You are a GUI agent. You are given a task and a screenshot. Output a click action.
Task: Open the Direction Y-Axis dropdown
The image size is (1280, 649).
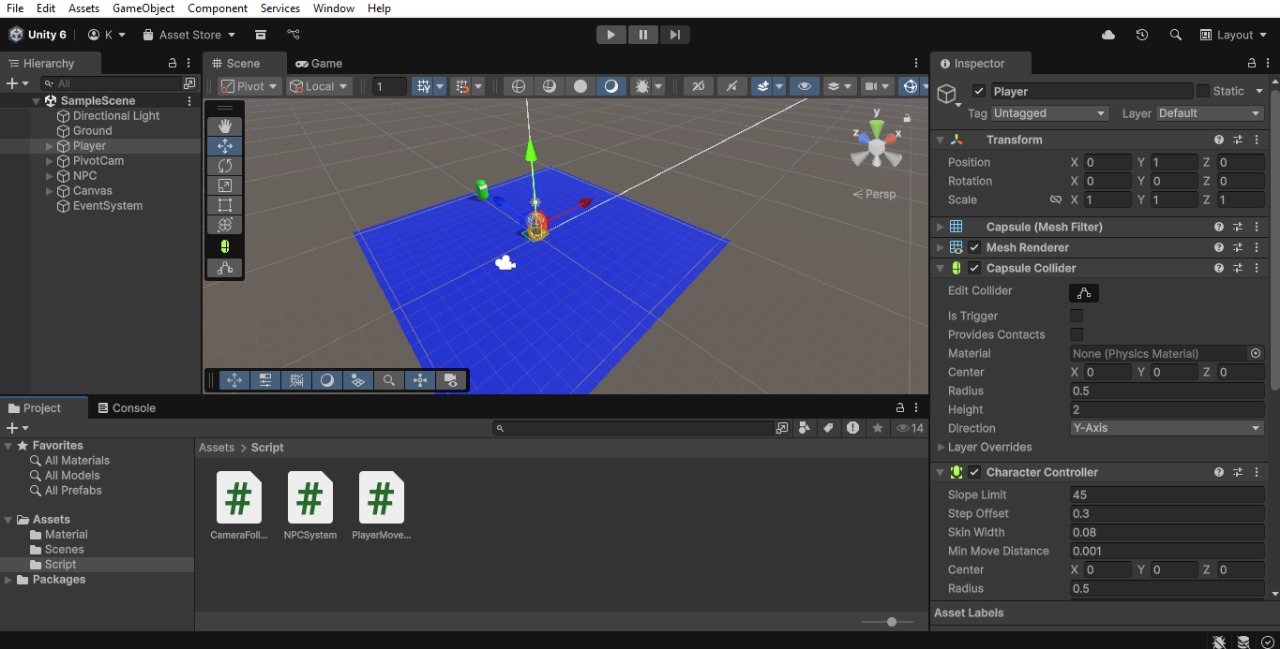point(1167,428)
